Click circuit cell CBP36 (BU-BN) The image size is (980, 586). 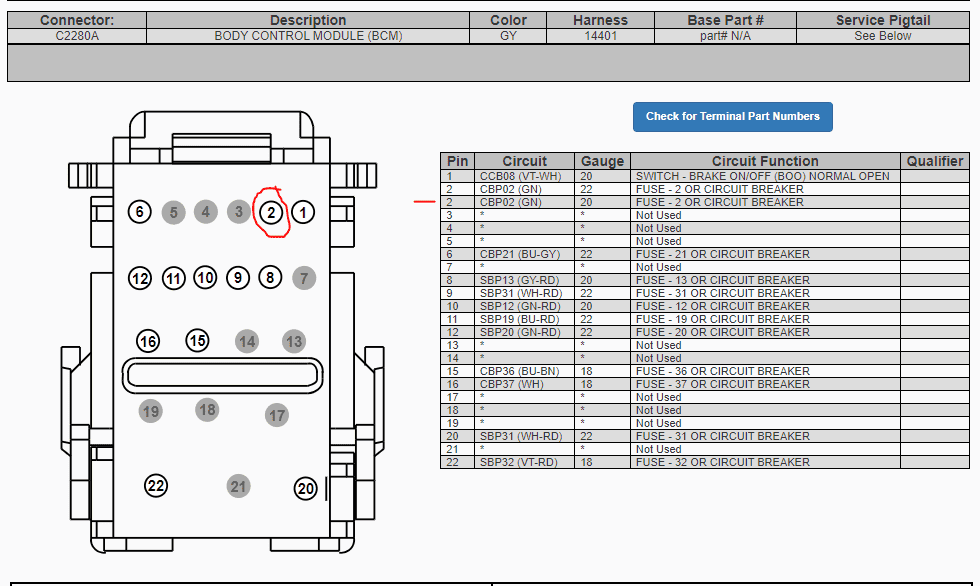point(524,371)
